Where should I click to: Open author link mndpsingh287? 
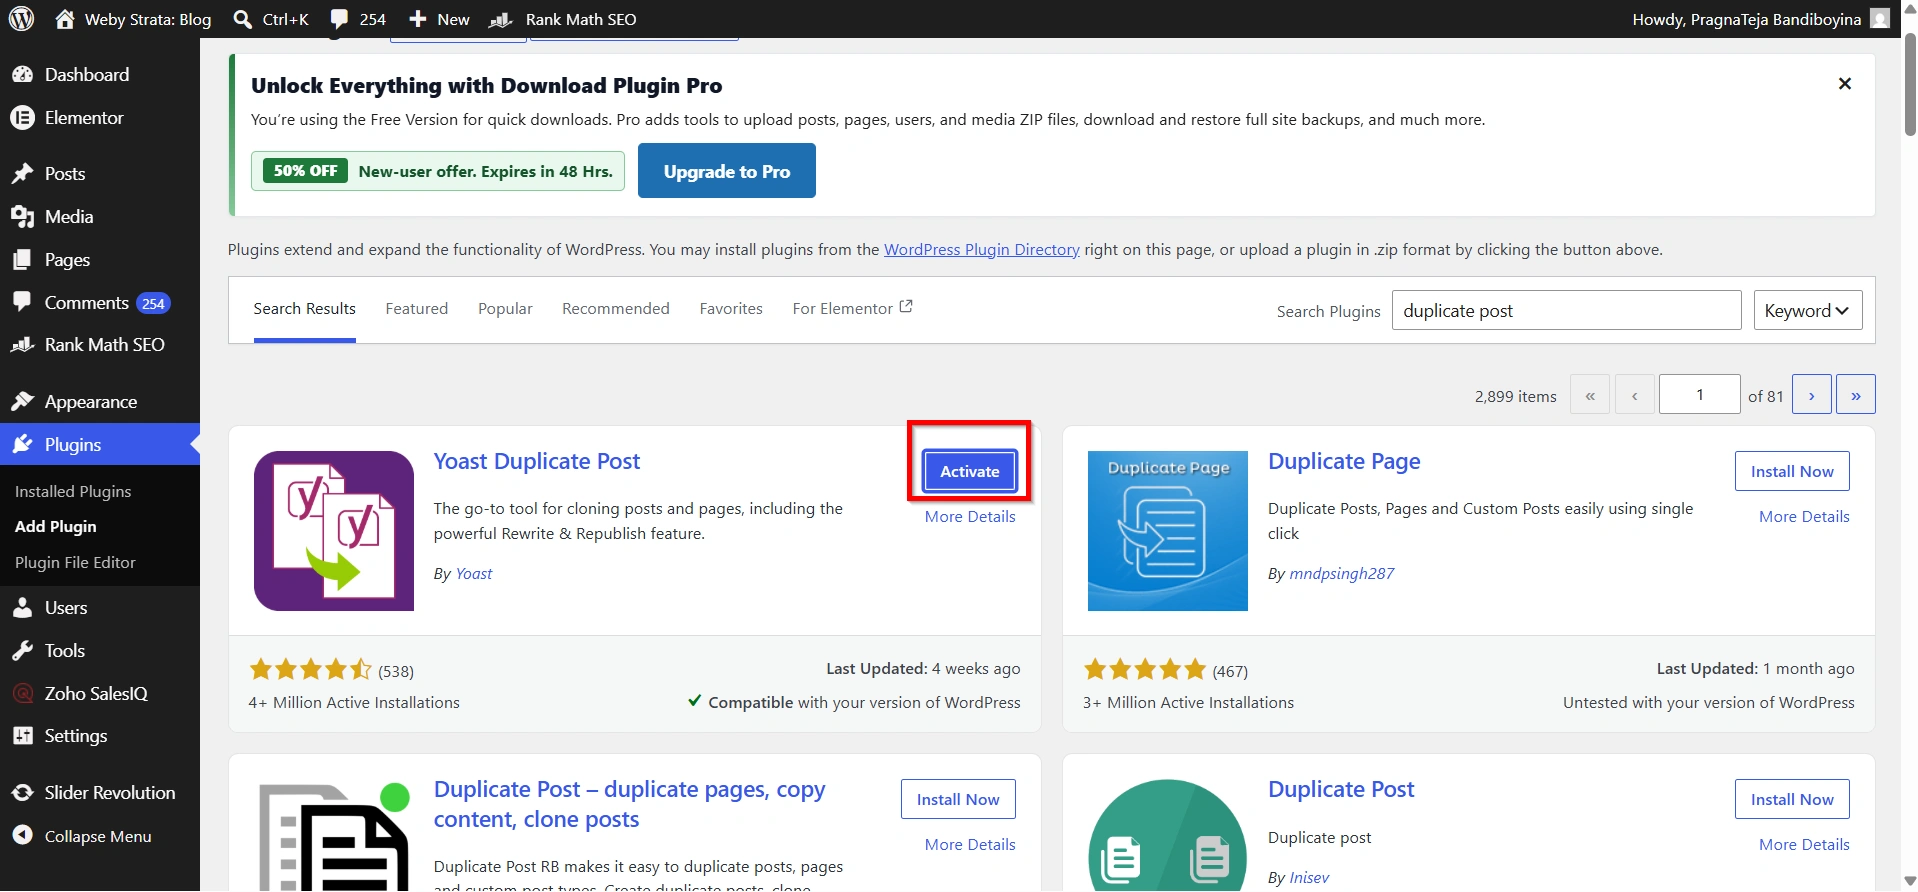(x=1342, y=574)
